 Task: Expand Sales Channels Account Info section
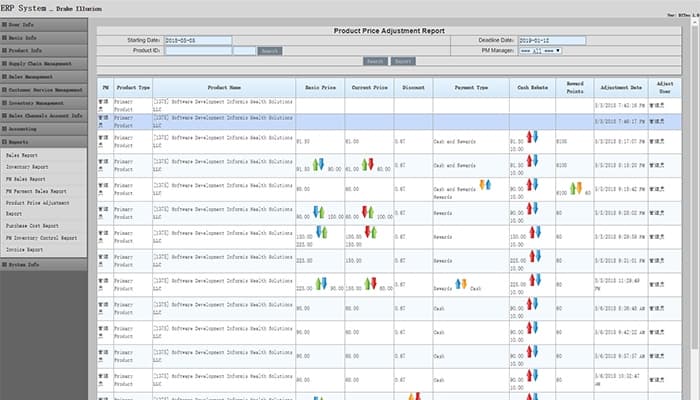(x=44, y=116)
